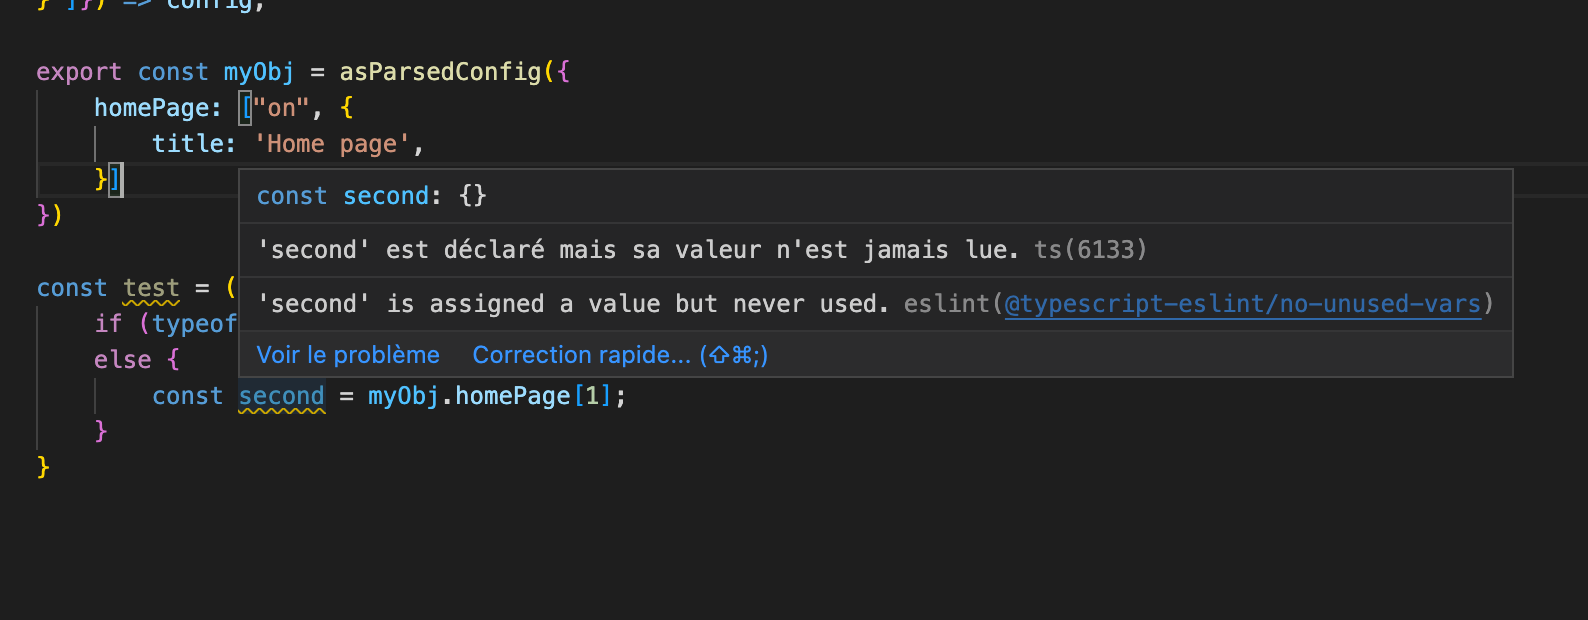This screenshot has height=620, width=1588.
Task: Click the 'const second: {}' type signature
Action: click(x=372, y=196)
